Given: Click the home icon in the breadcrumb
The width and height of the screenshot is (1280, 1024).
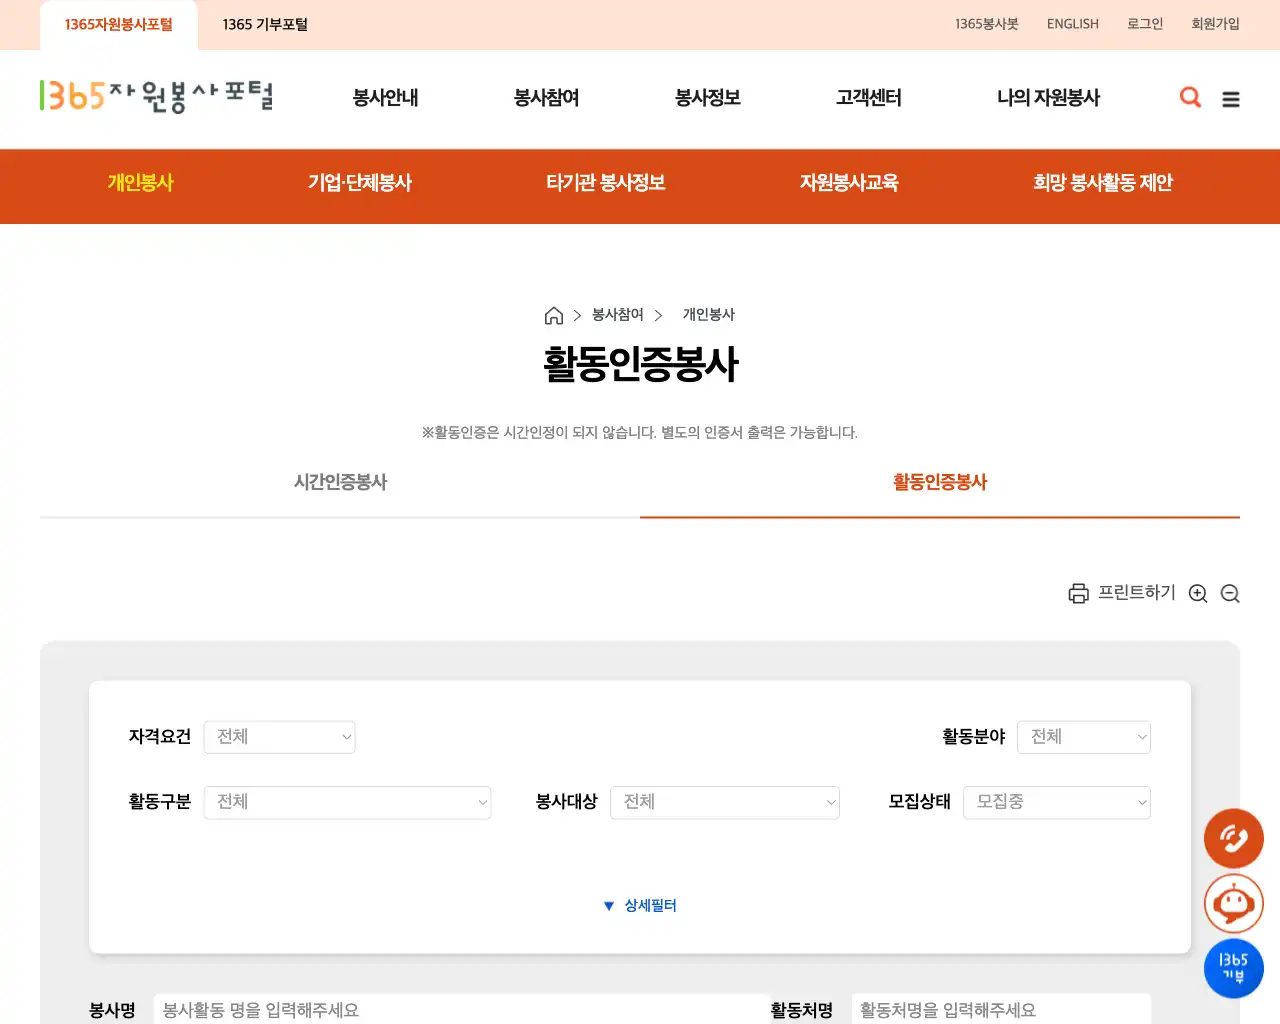Looking at the screenshot, I should coord(554,314).
